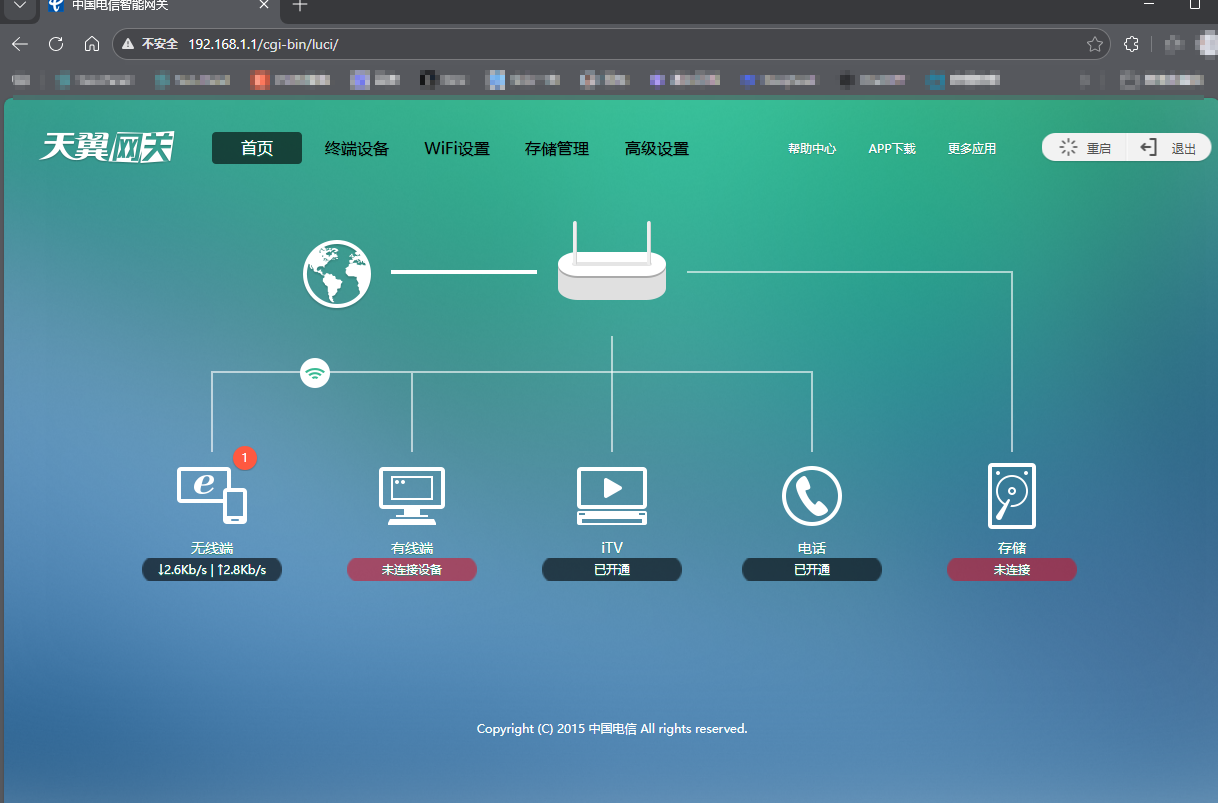
Task: Click browser back arrow
Action: 20,44
